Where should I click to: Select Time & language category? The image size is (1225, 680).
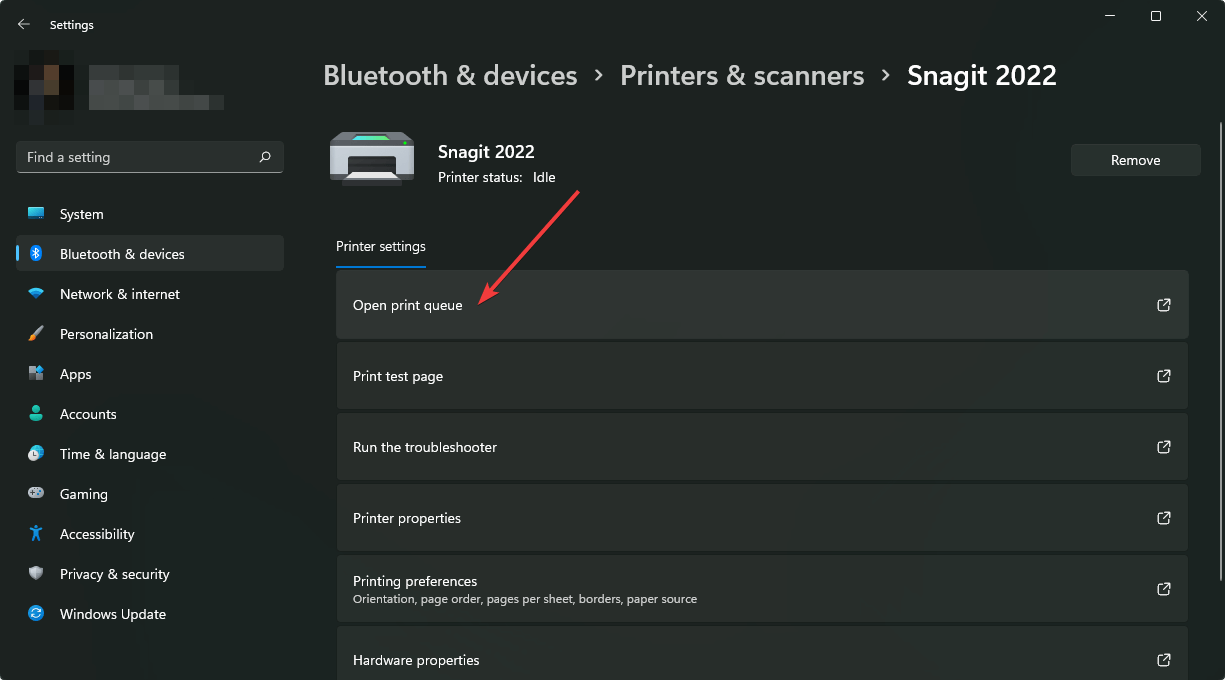[112, 454]
